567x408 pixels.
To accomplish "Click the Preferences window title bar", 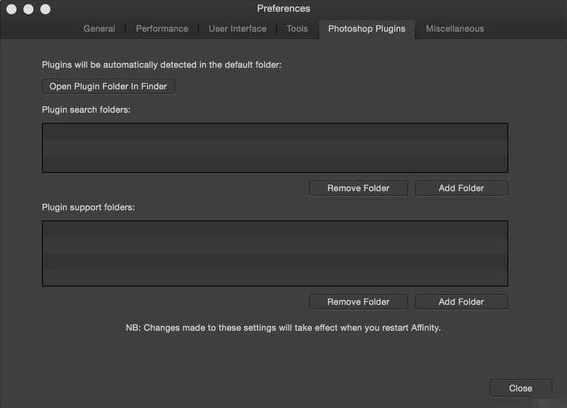I will [284, 9].
